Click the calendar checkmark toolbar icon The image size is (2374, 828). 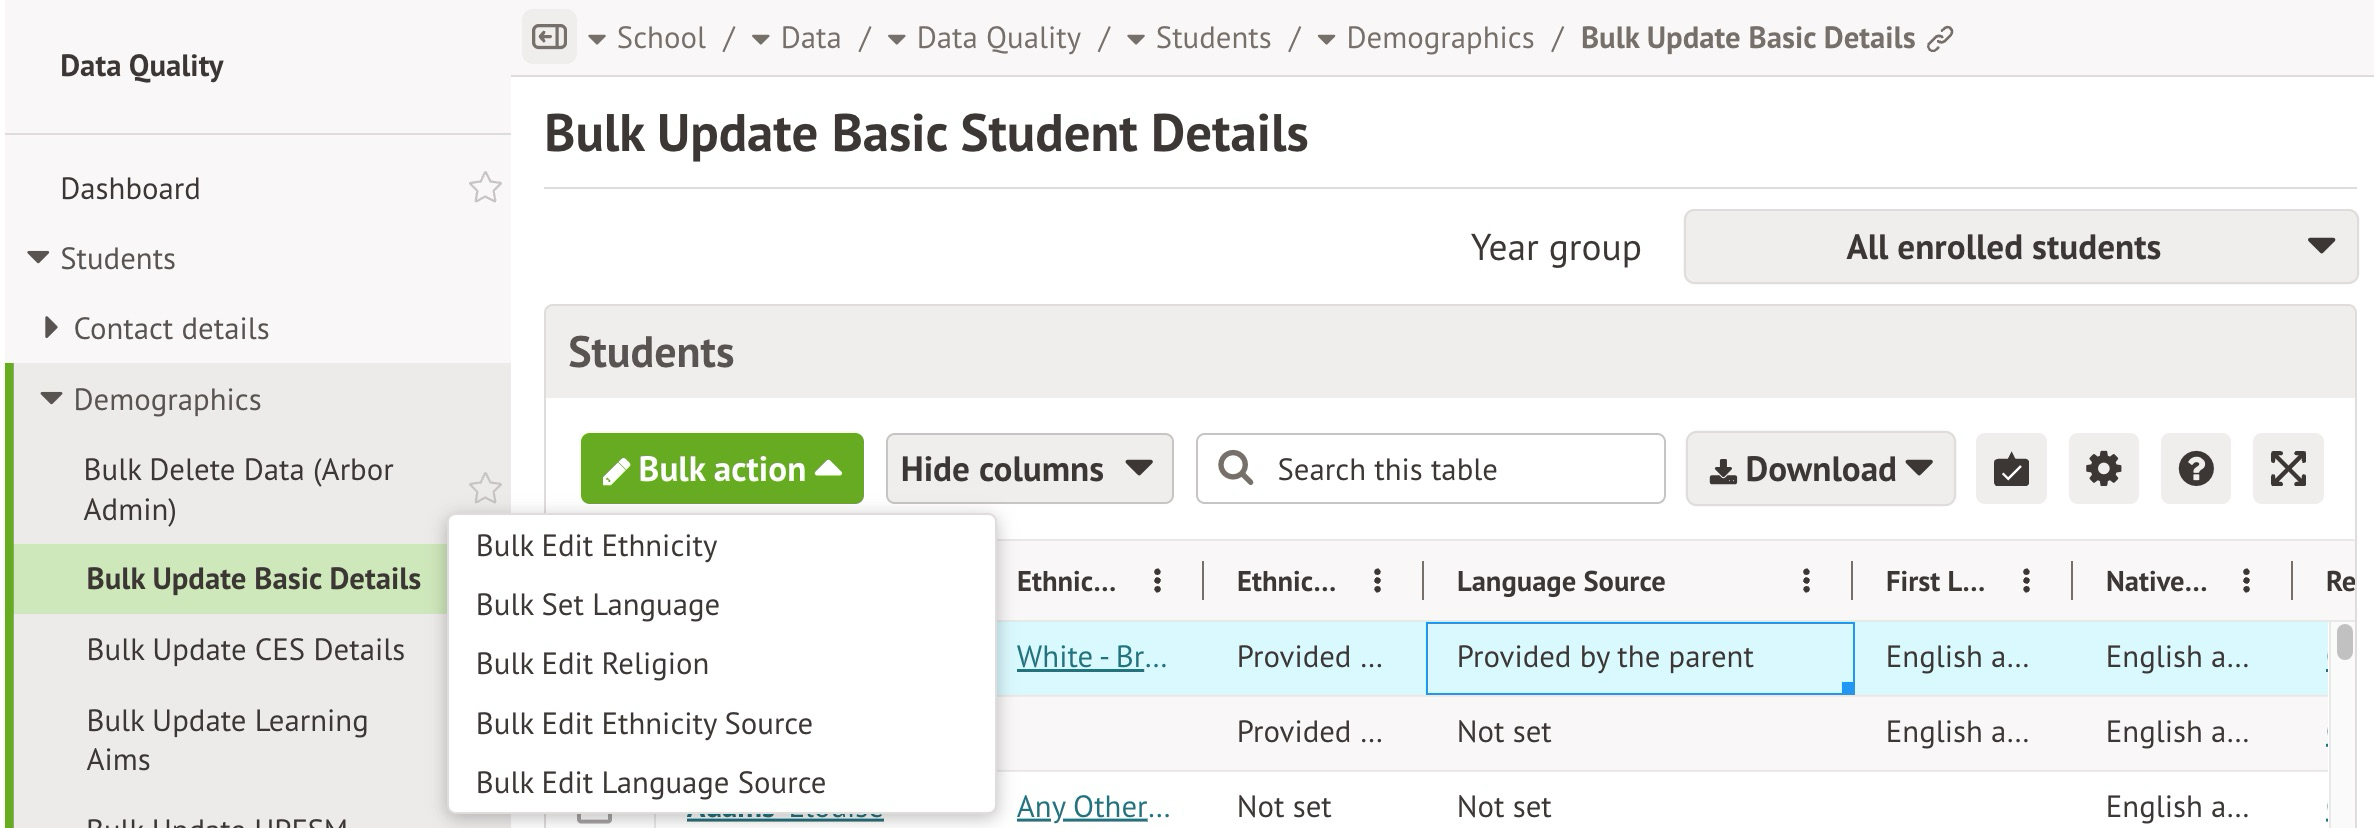pos(2011,469)
